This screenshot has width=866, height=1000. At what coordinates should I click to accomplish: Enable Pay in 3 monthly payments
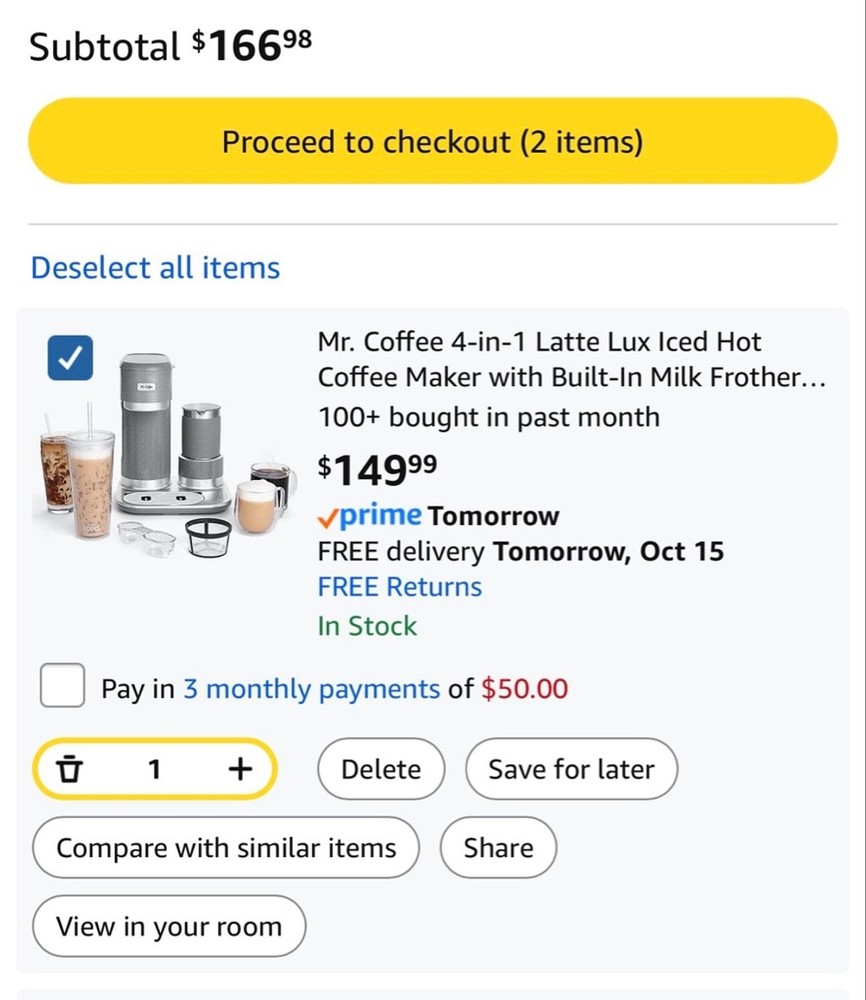coord(62,686)
